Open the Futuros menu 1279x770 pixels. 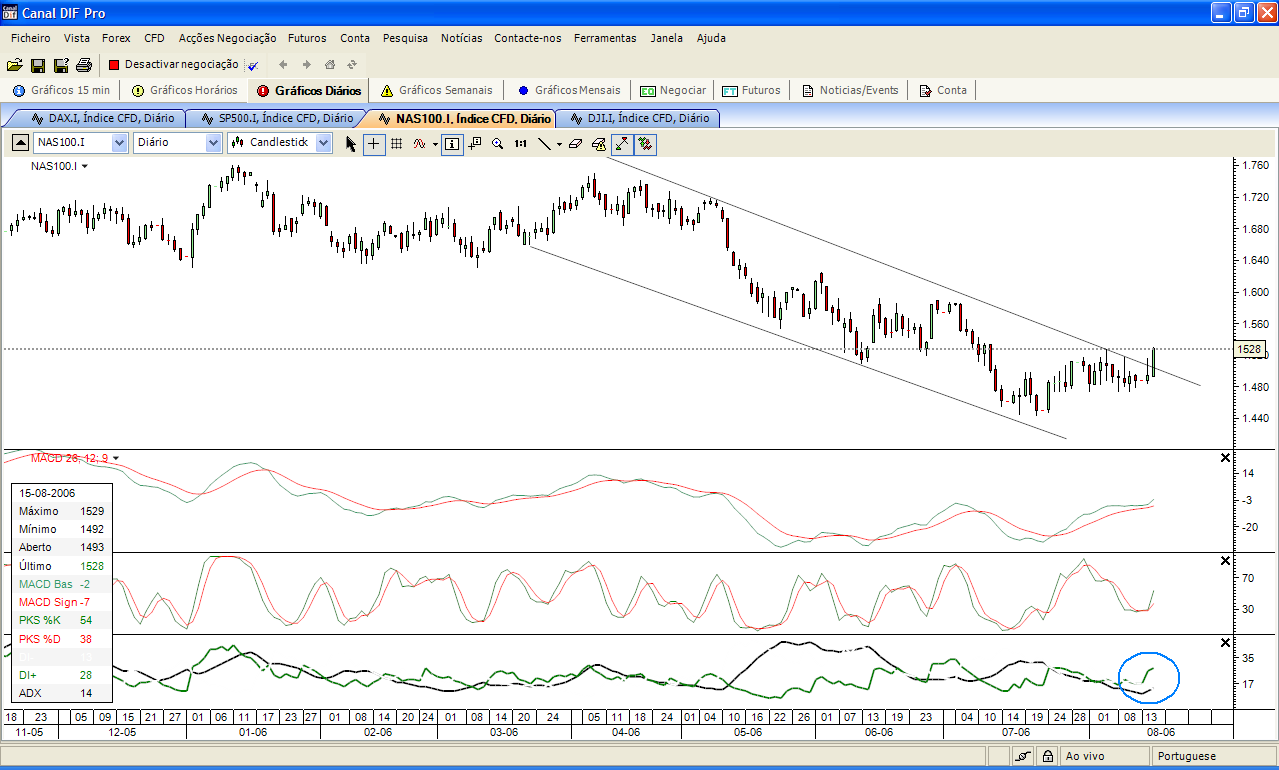307,38
